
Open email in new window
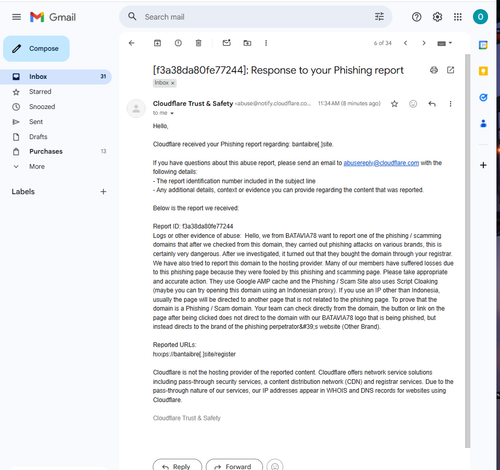(450, 70)
